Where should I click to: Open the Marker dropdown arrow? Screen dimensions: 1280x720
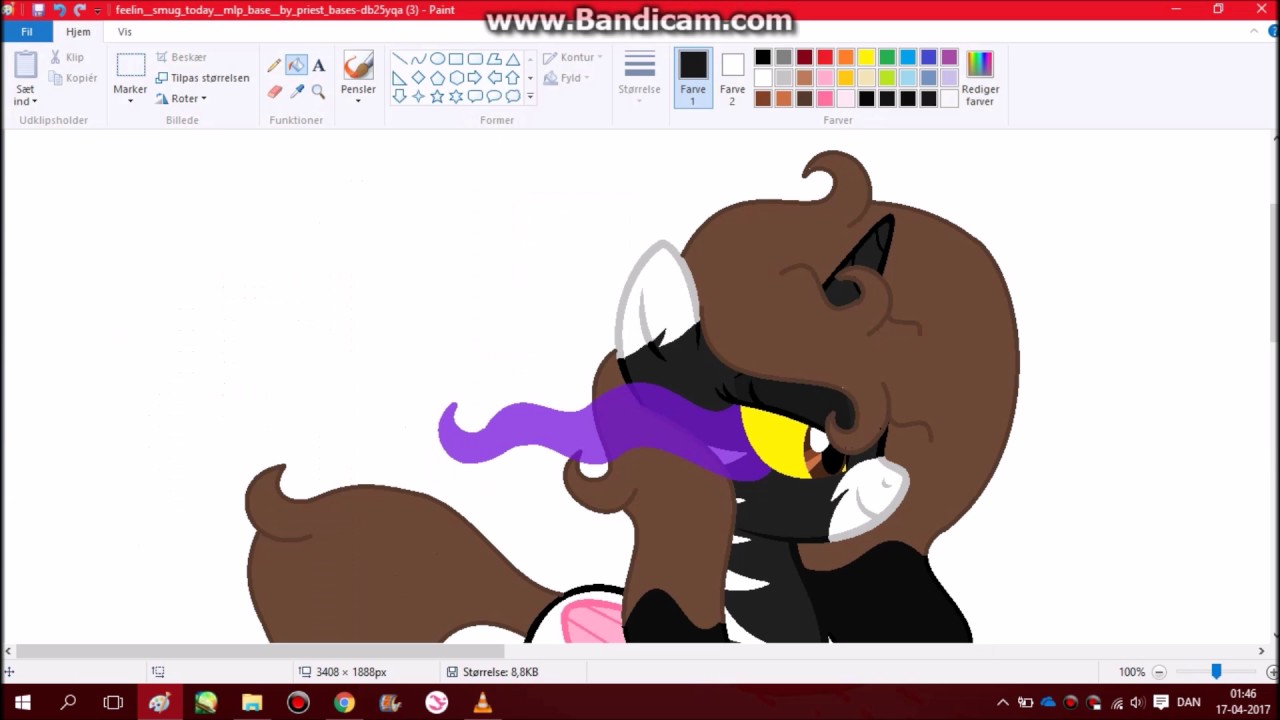tap(130, 101)
